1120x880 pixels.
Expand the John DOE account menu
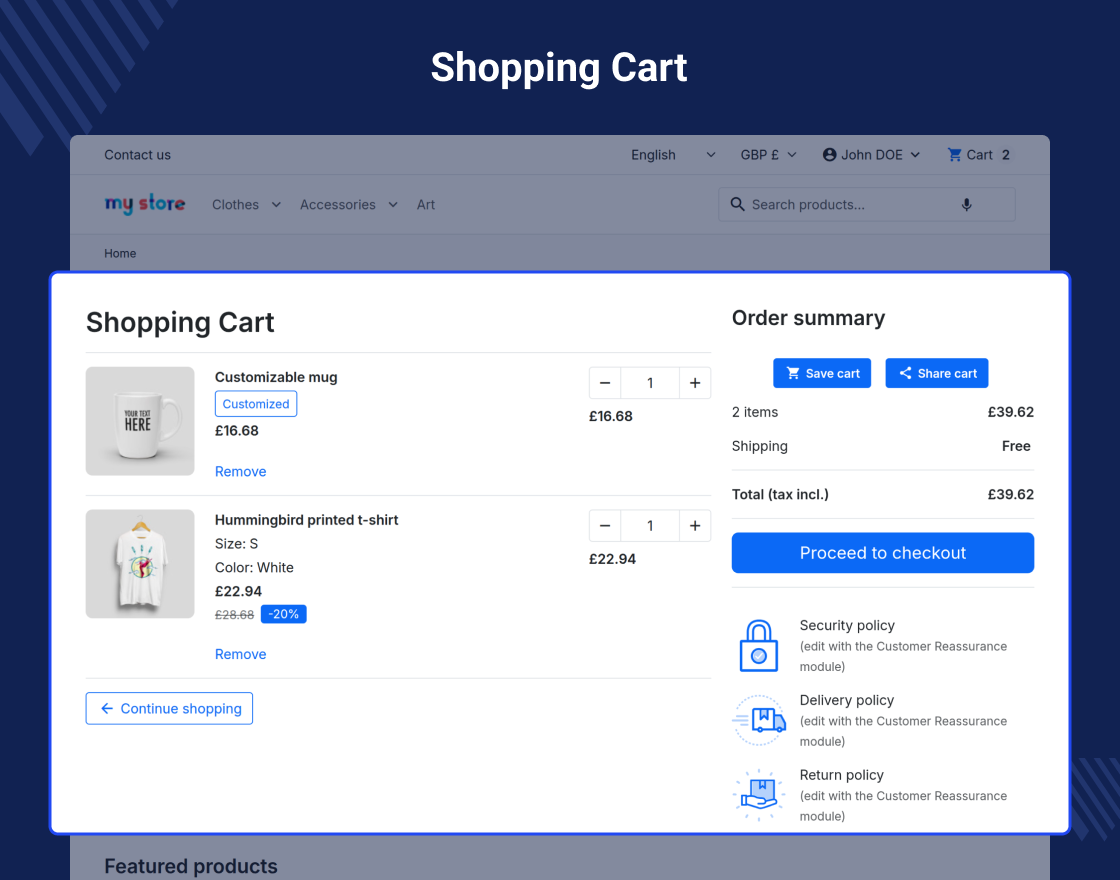(x=871, y=155)
